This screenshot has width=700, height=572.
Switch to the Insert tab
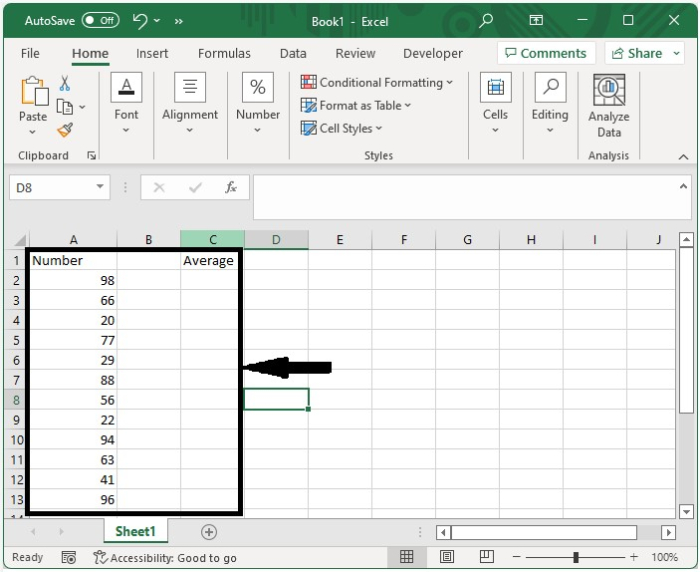[152, 54]
